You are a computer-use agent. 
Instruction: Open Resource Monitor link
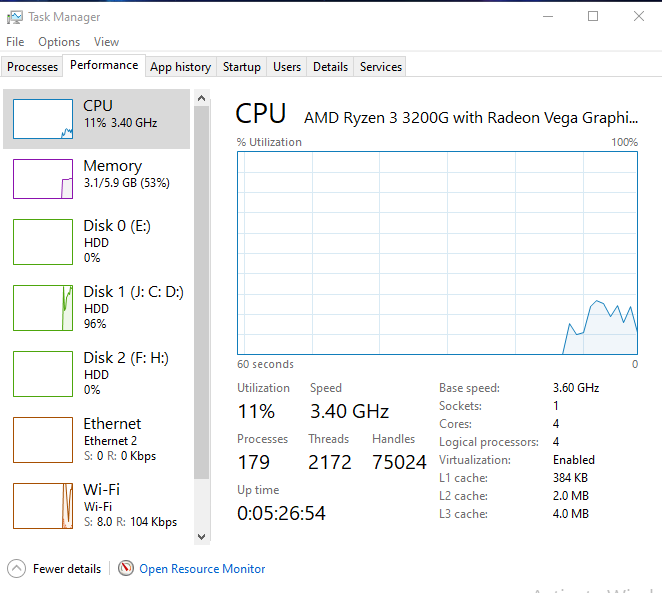point(202,569)
